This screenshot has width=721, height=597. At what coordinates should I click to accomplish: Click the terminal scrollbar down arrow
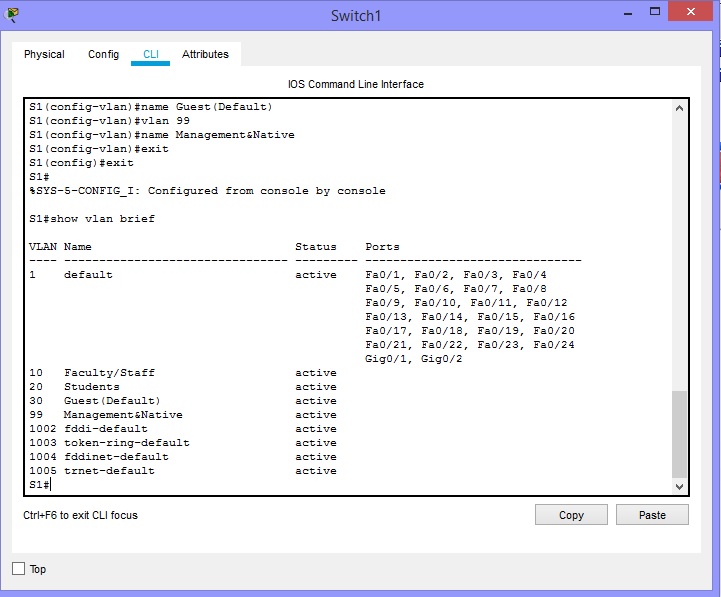tap(680, 486)
